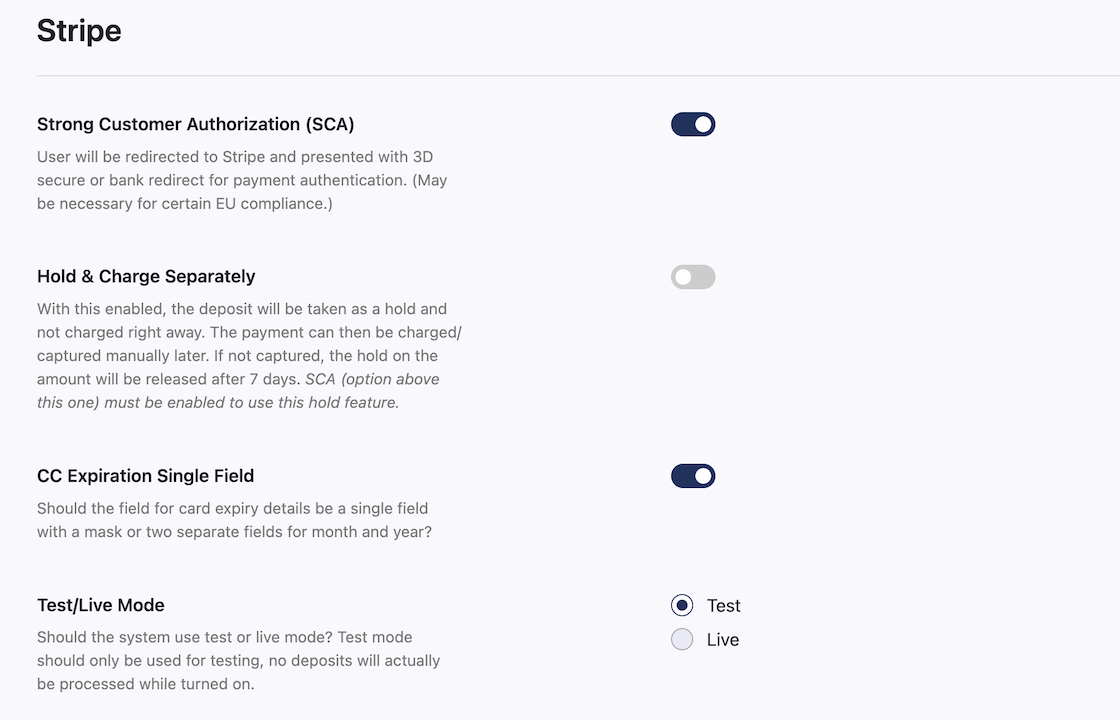The width and height of the screenshot is (1120, 720).
Task: Turn off CC Expiration Single Field switch
Action: (693, 476)
